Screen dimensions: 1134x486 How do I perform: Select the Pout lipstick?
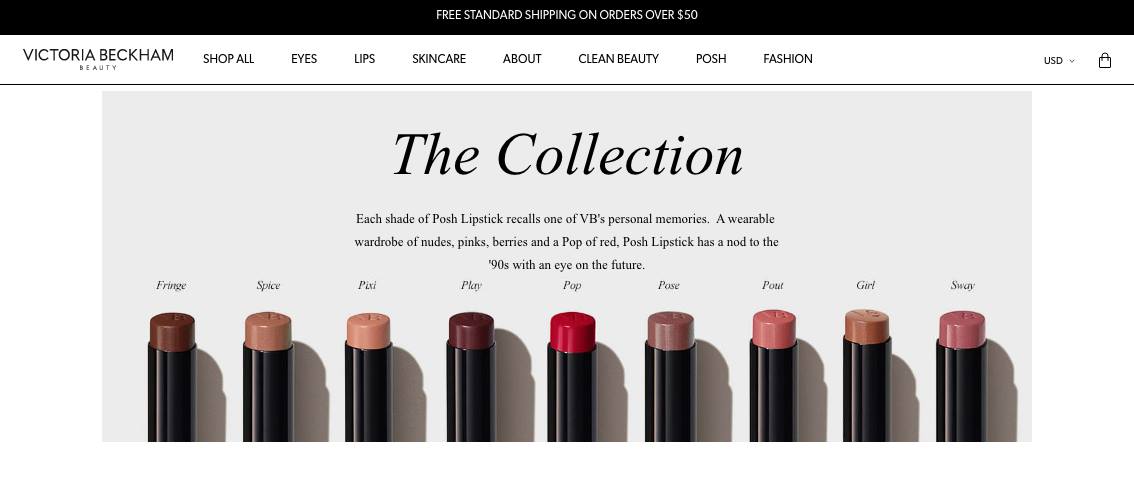point(774,376)
